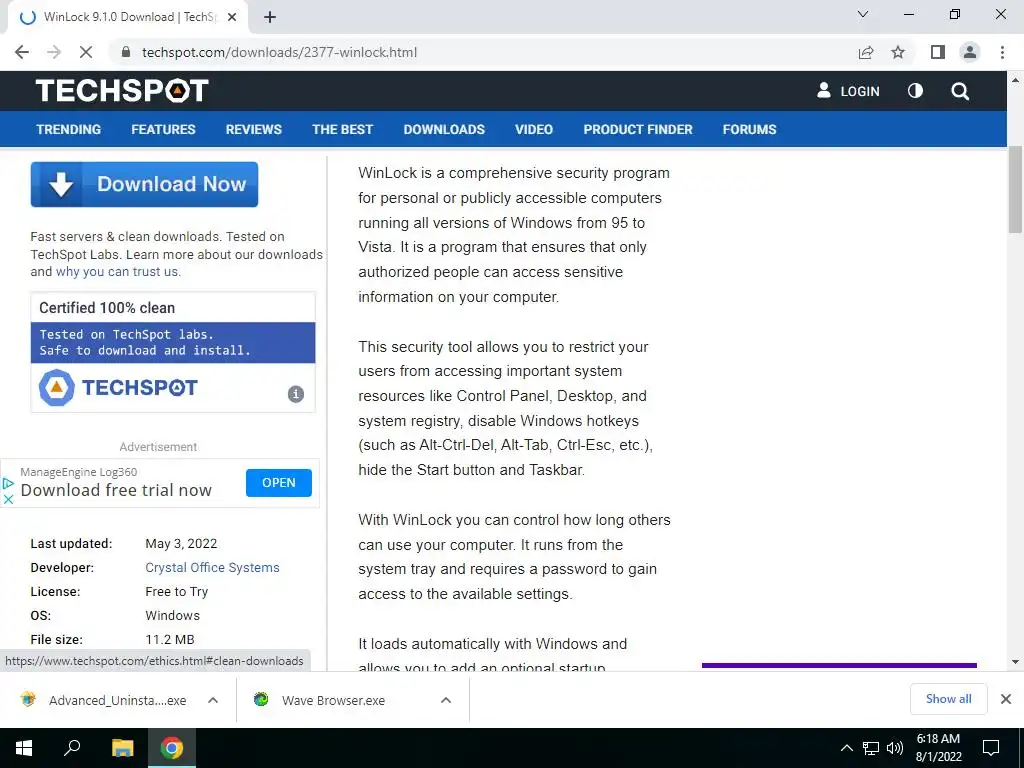1024x768 pixels.
Task: Click the Chrome taskbar icon
Action: pyautogui.click(x=172, y=748)
